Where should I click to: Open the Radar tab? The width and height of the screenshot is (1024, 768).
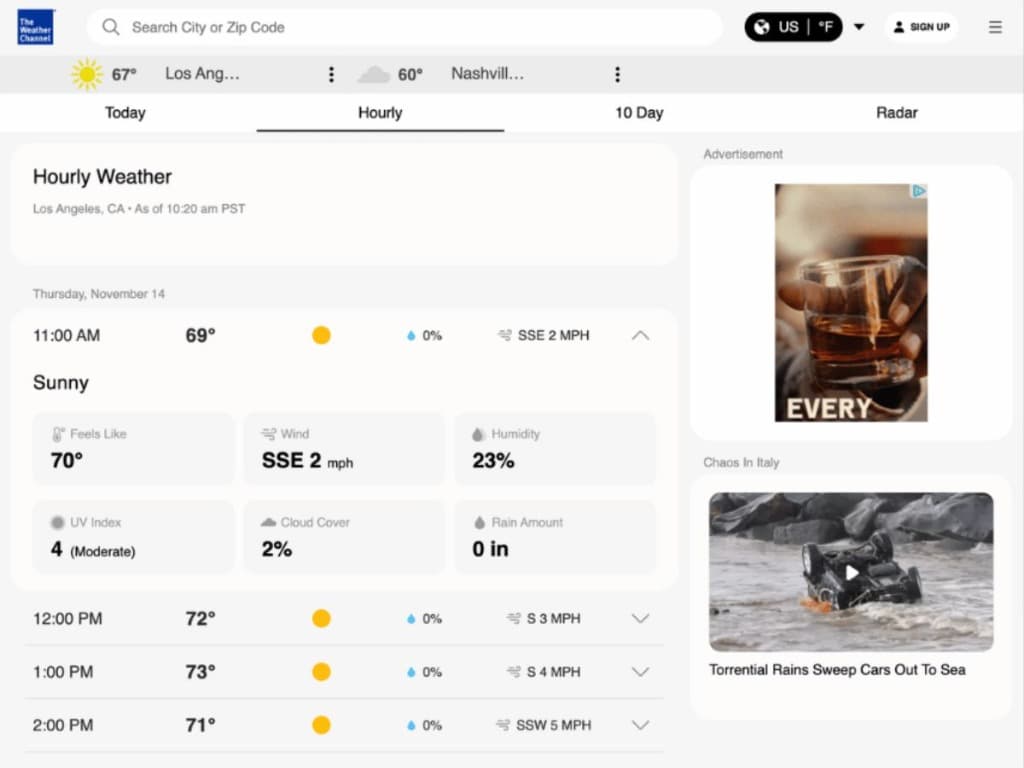[896, 113]
